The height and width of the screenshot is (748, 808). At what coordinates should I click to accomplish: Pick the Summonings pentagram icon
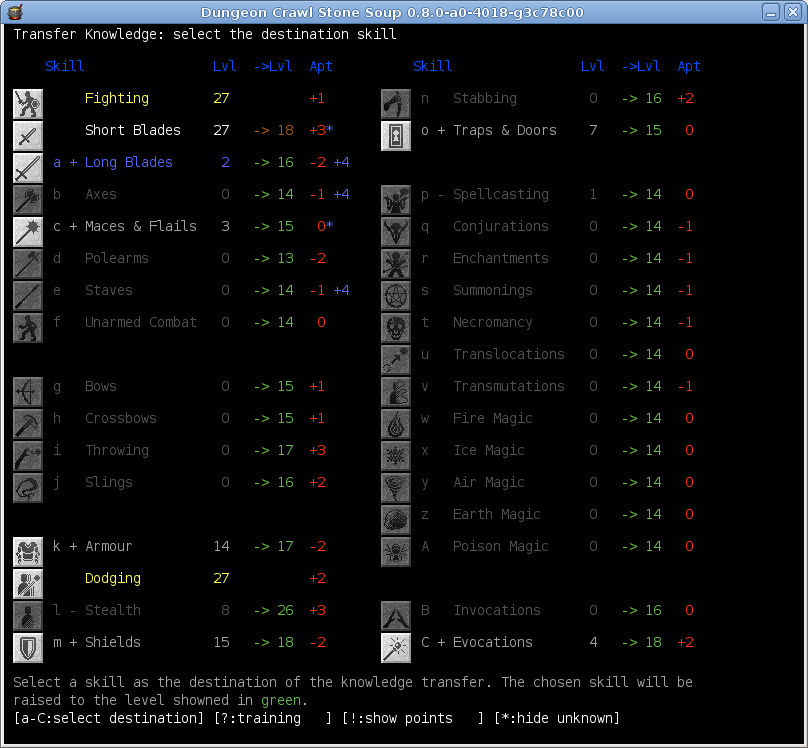[396, 295]
